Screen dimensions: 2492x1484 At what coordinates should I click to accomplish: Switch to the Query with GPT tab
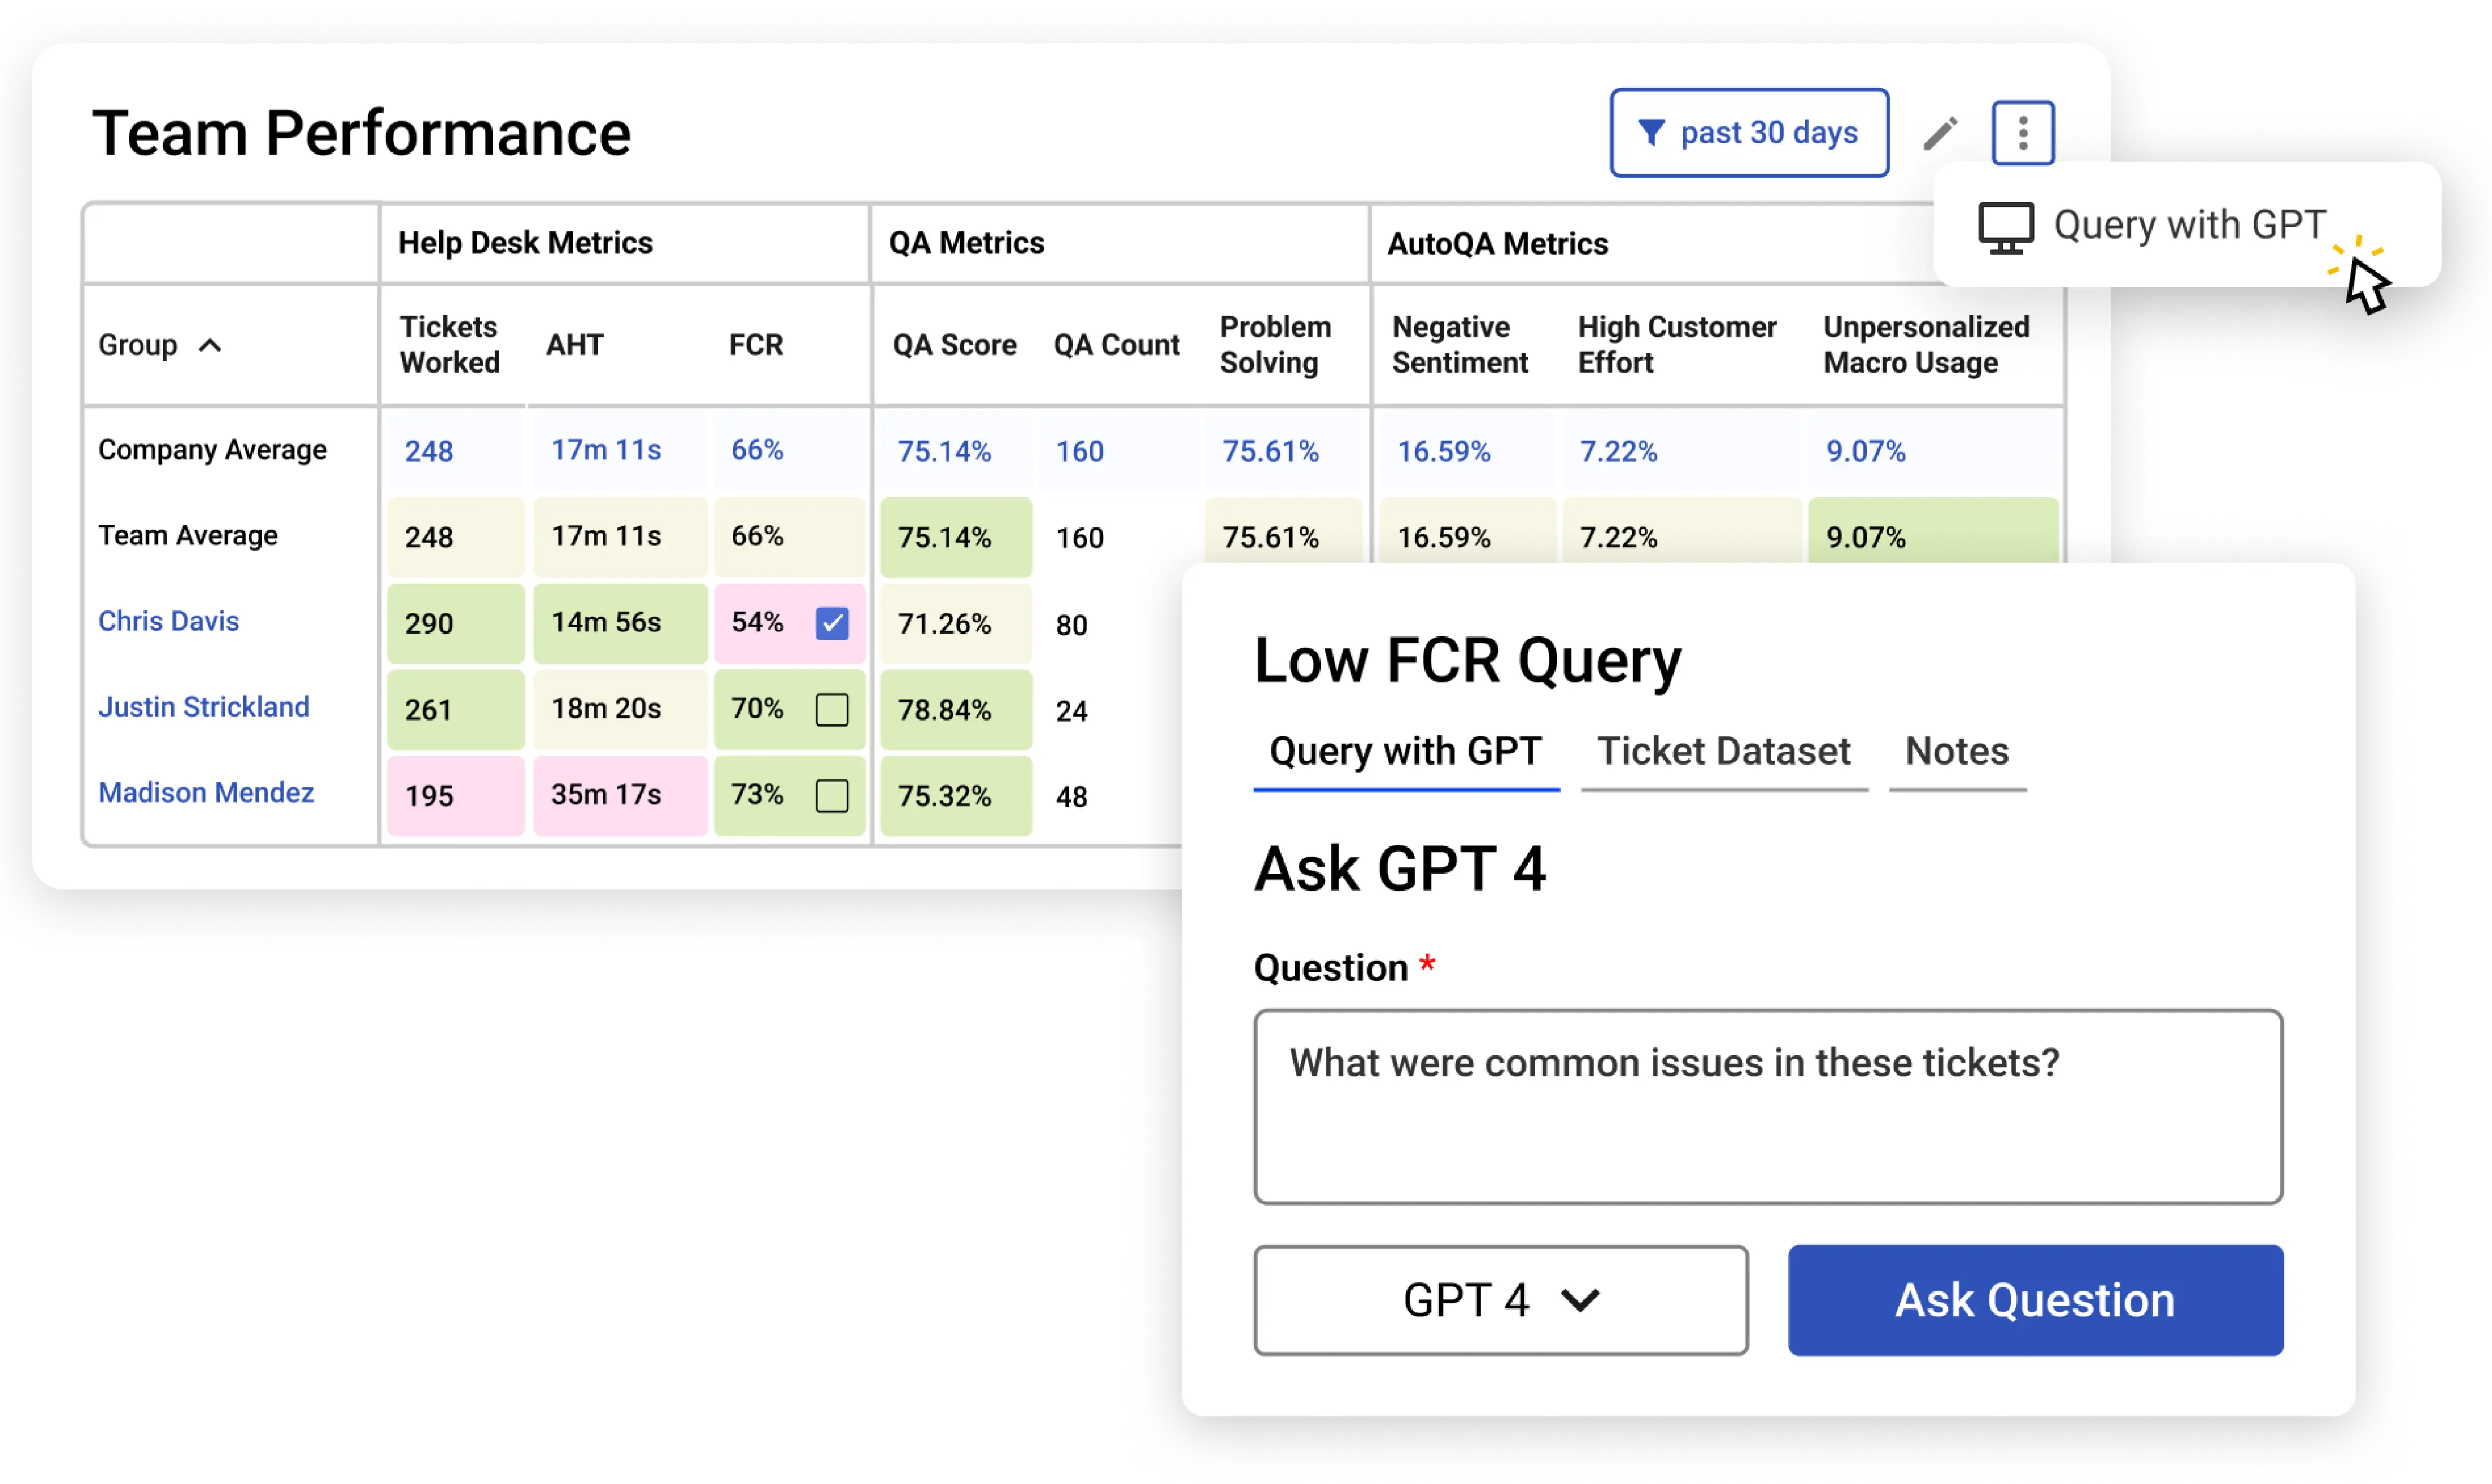(1405, 753)
